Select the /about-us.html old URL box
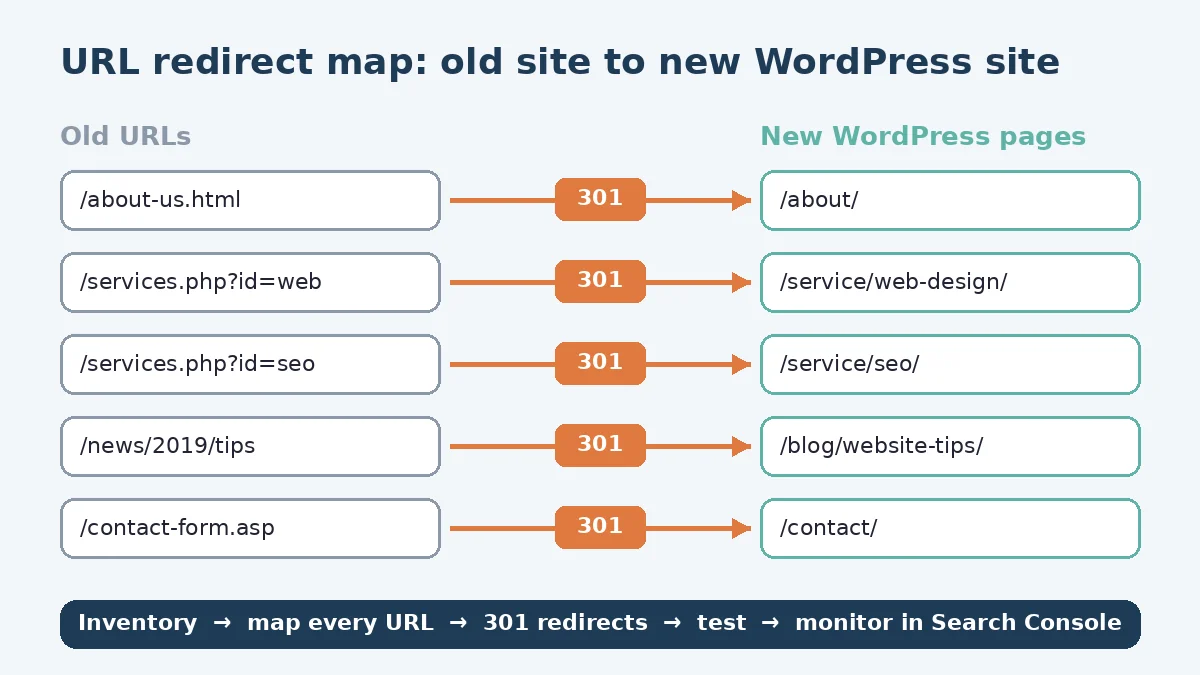The height and width of the screenshot is (675, 1200). pyautogui.click(x=250, y=200)
